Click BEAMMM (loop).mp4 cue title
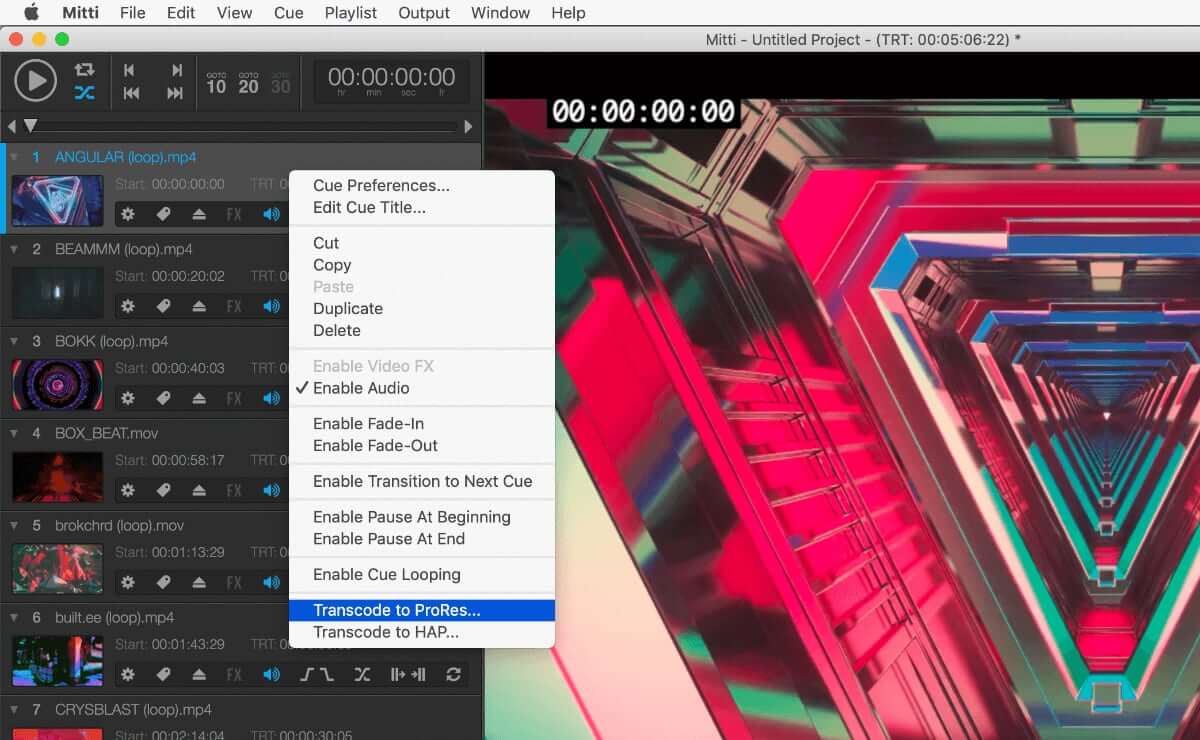1200x740 pixels. click(124, 249)
